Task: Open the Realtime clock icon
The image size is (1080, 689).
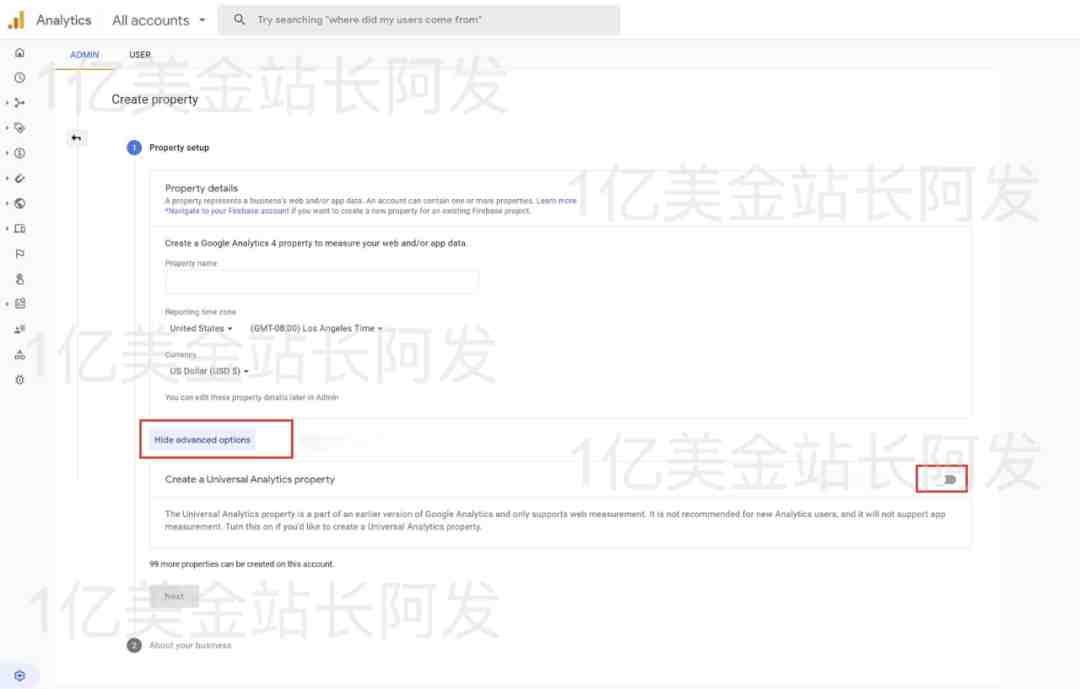Action: coord(19,78)
